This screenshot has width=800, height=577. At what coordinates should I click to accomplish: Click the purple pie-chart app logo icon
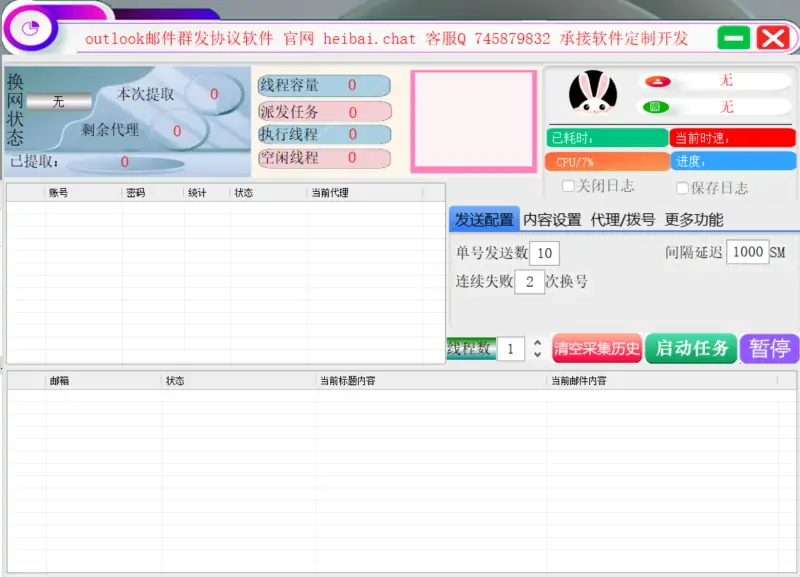click(x=28, y=30)
